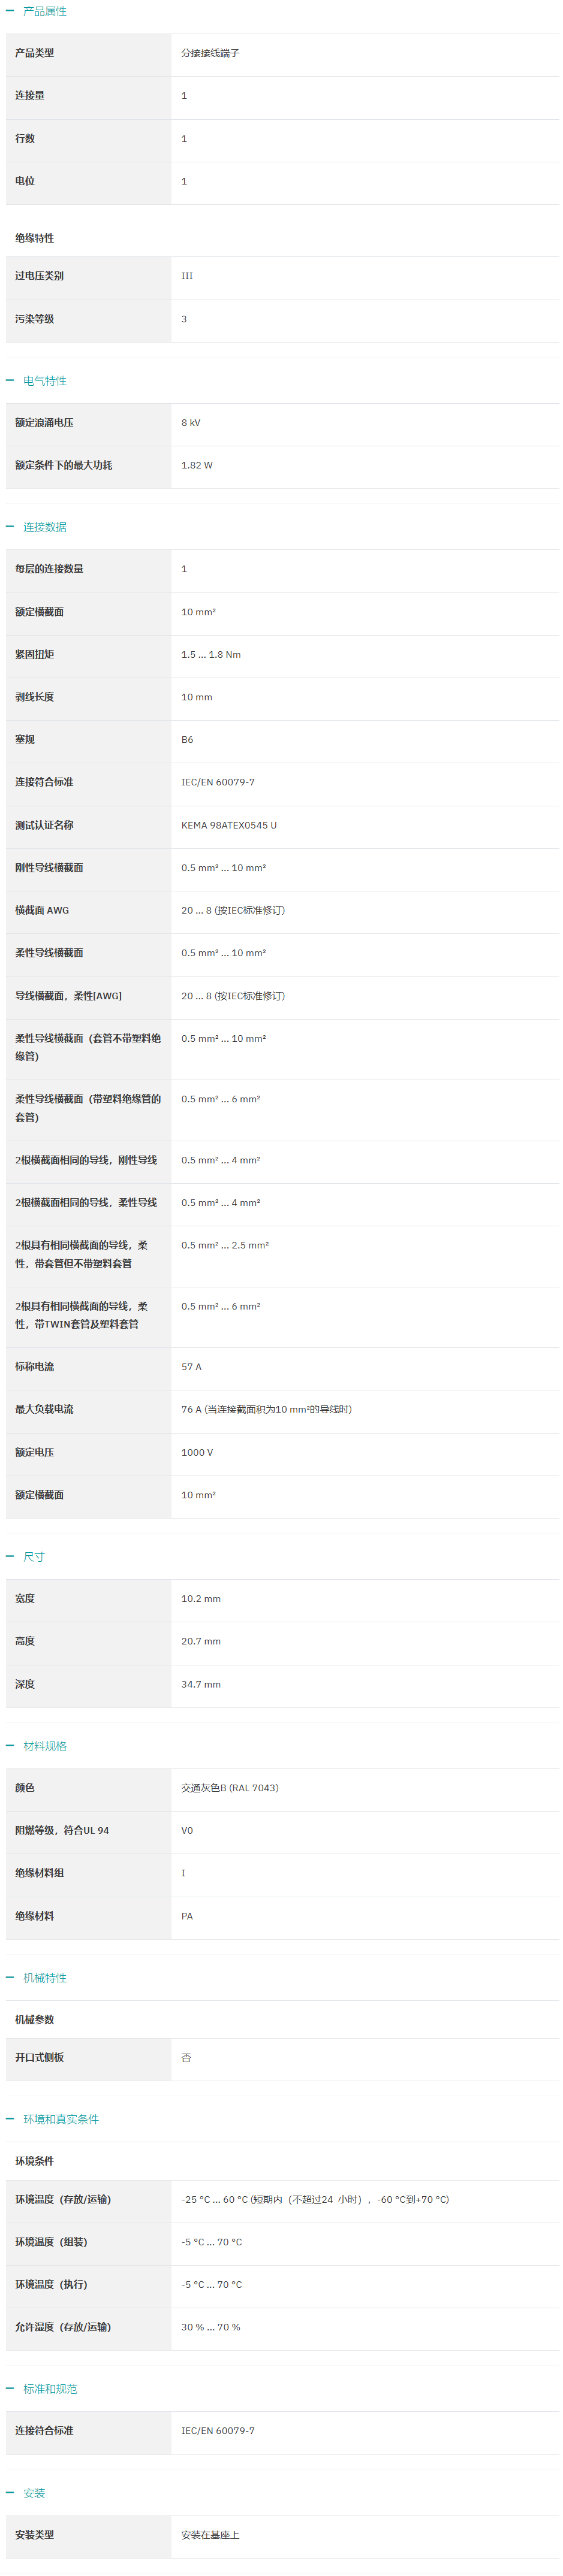Click the 环境温度（组装）label

pos(51,2242)
